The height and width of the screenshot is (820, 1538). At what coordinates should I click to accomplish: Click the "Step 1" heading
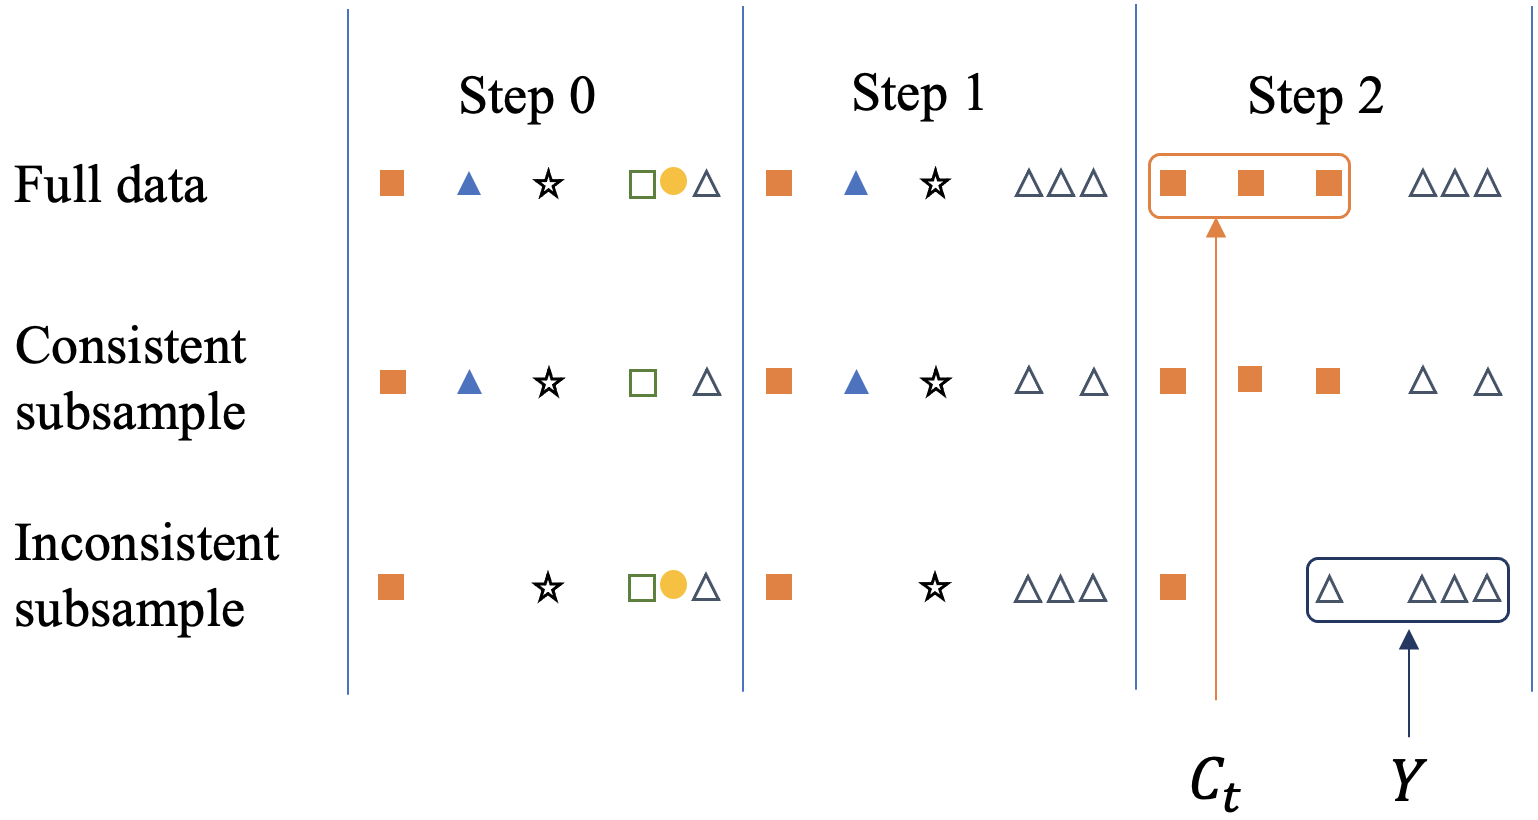tap(918, 94)
